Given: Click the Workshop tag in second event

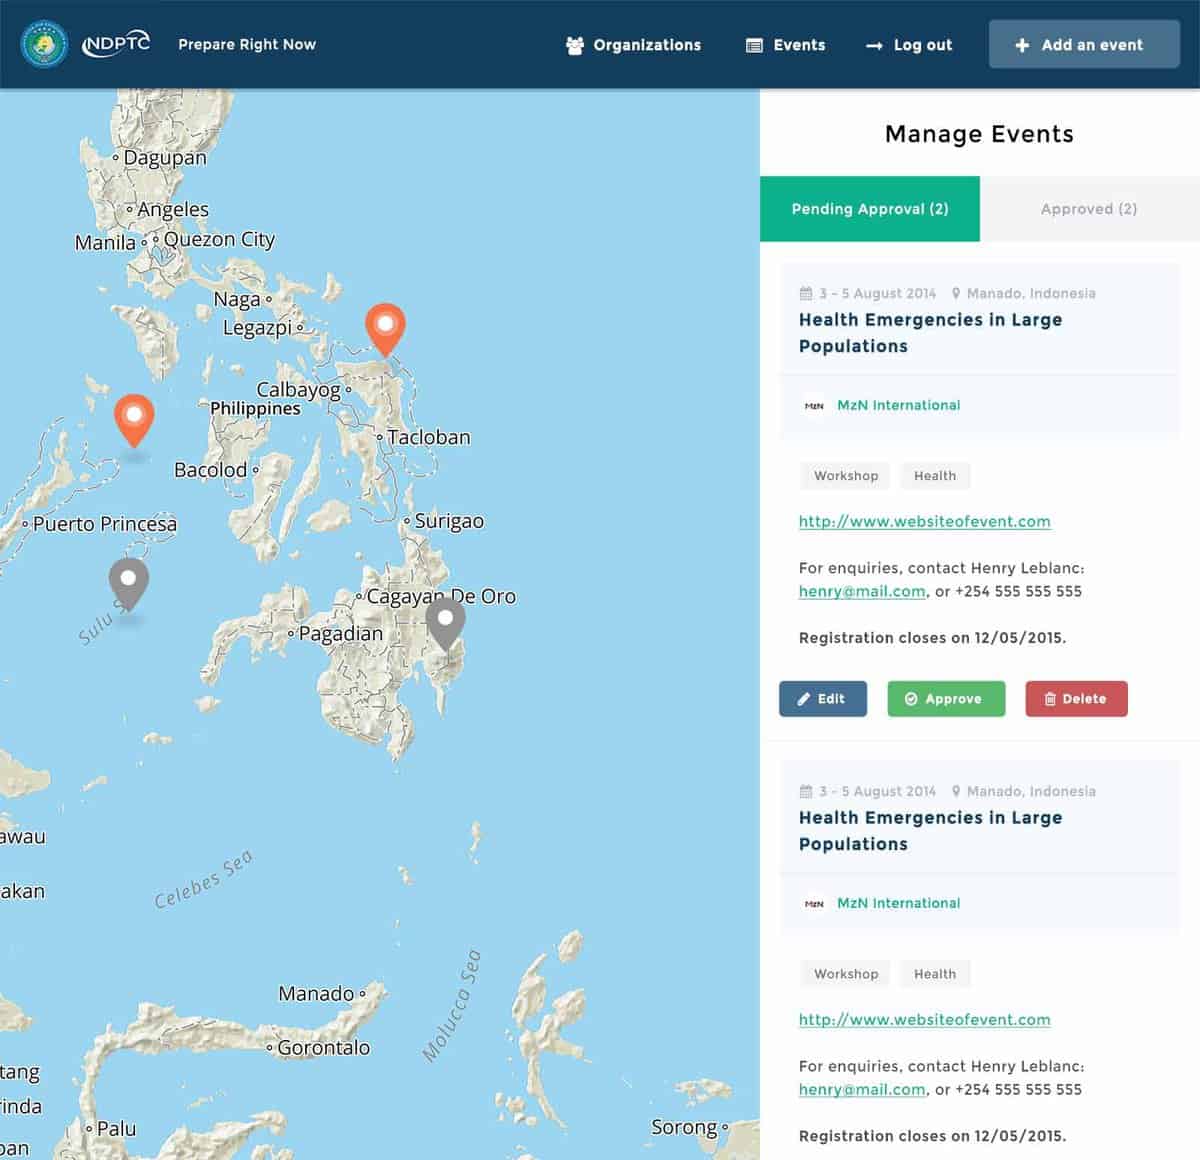Looking at the screenshot, I should click(846, 974).
